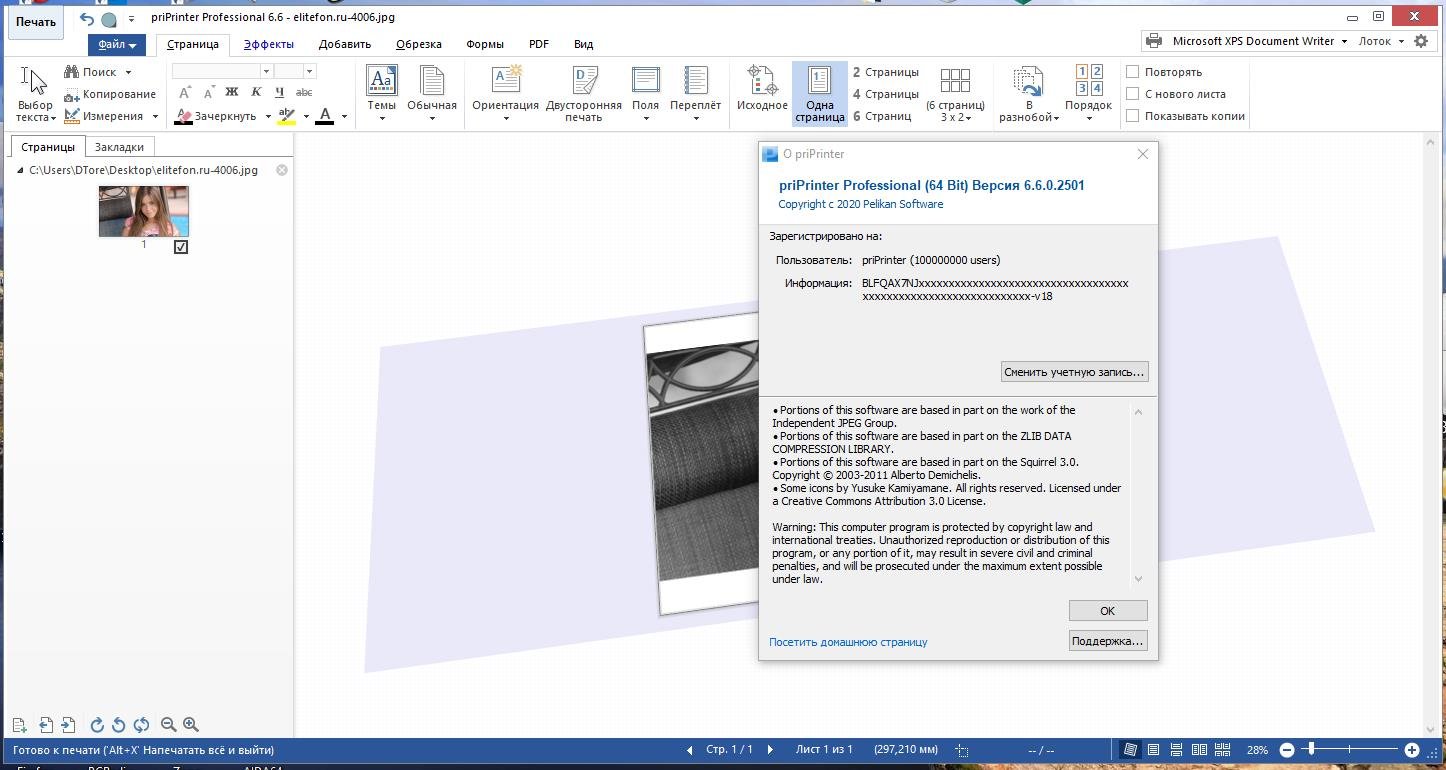Decrease font size with shrink A icon
The image size is (1446, 770).
pyautogui.click(x=208, y=92)
